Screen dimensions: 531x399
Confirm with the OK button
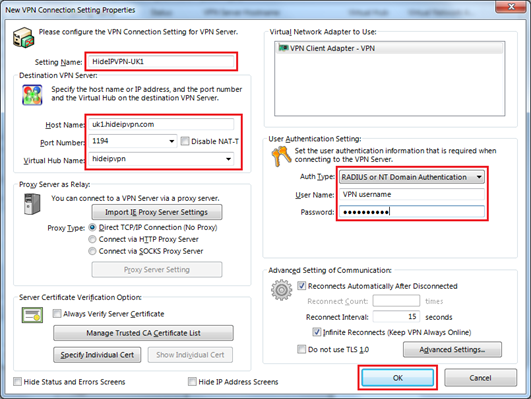(398, 378)
